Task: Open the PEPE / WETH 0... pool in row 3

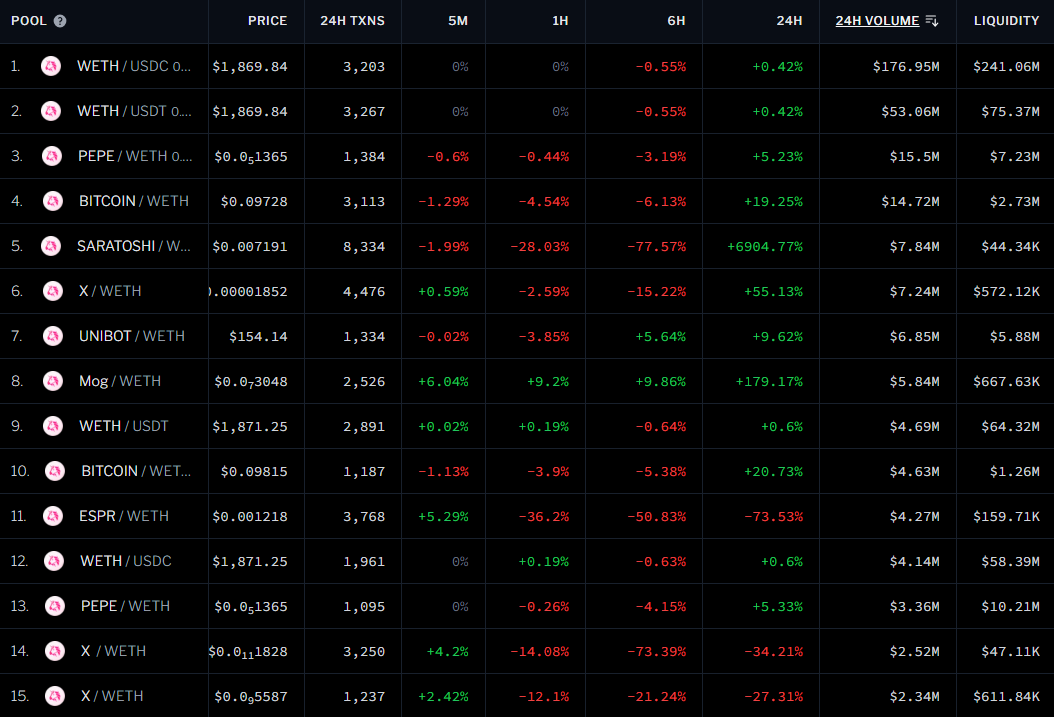Action: 135,156
